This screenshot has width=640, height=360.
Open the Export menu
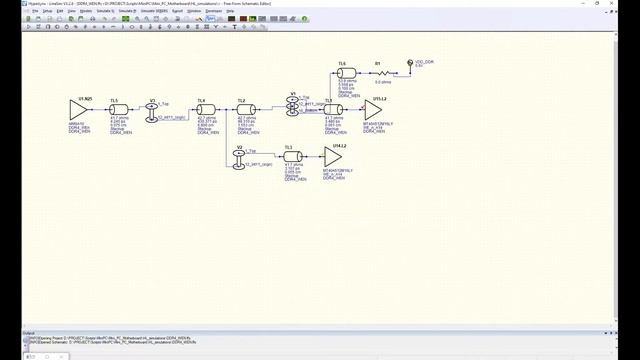pyautogui.click(x=177, y=11)
